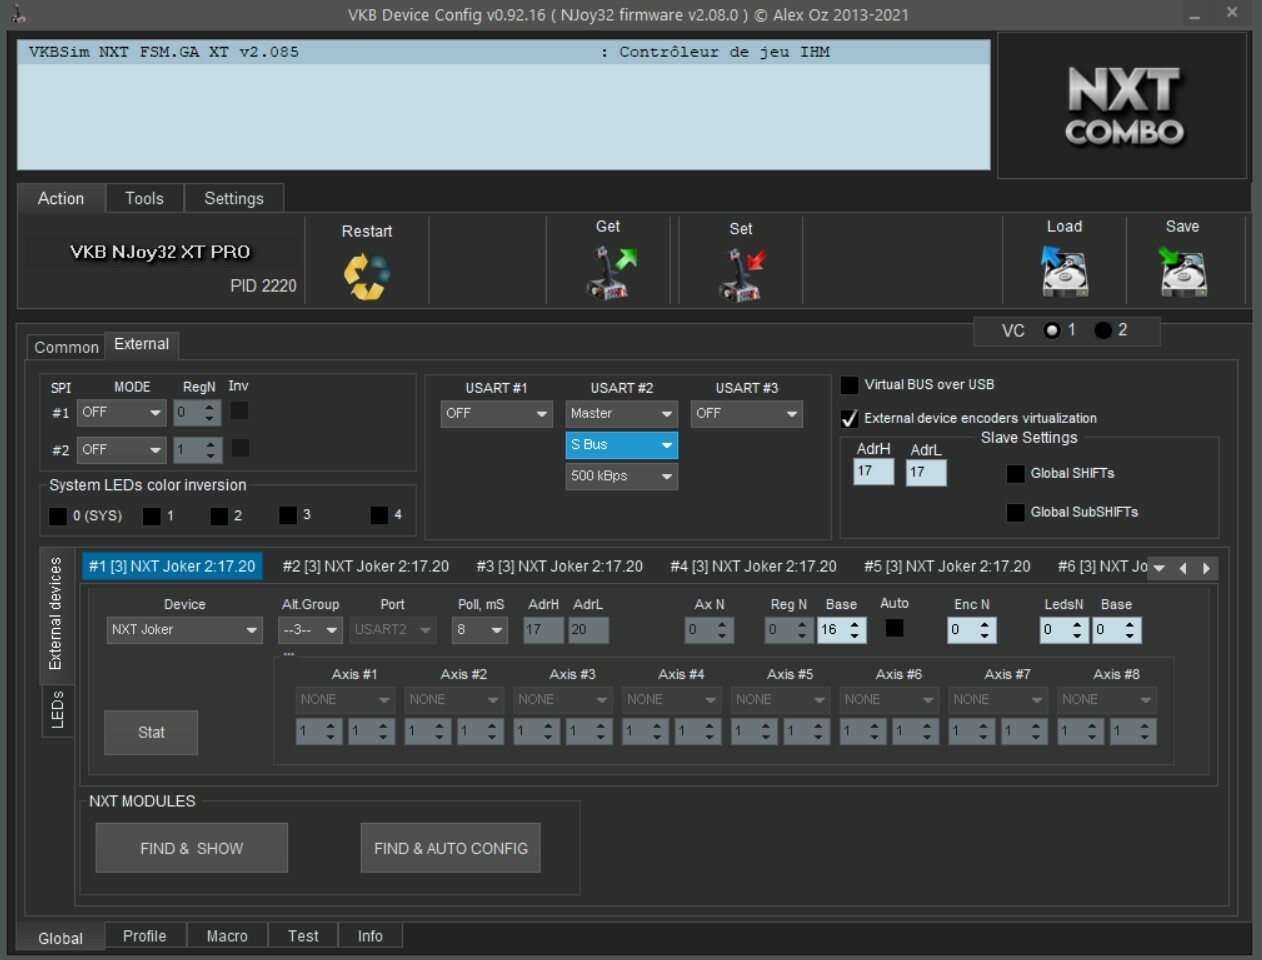The image size is (1262, 960).
Task: Toggle the Global SHIFTs checkbox
Action: tap(1015, 474)
